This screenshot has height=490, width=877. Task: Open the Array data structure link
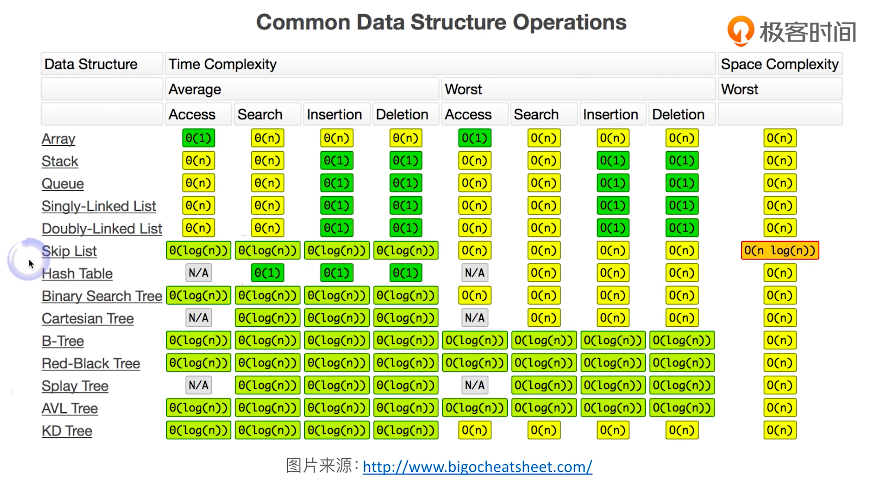click(x=58, y=139)
